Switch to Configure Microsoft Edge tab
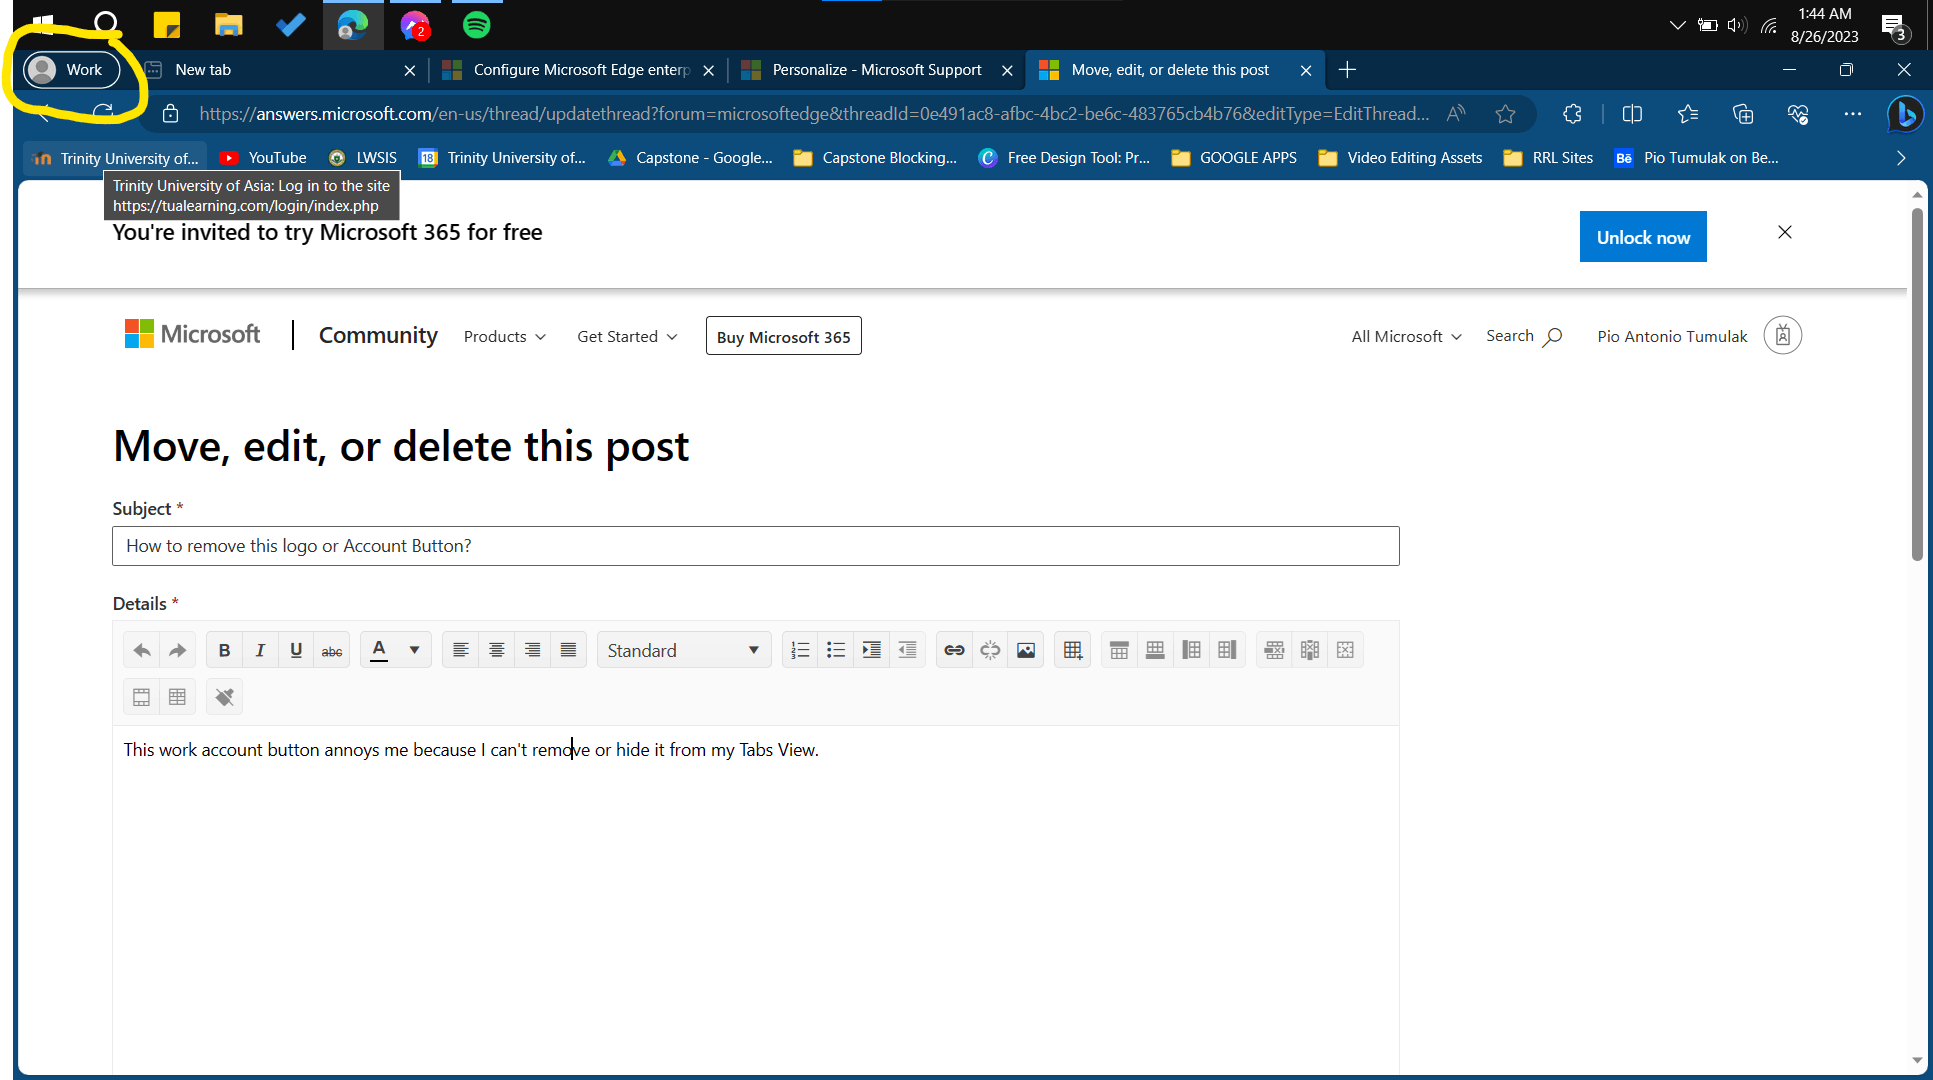 [x=580, y=70]
